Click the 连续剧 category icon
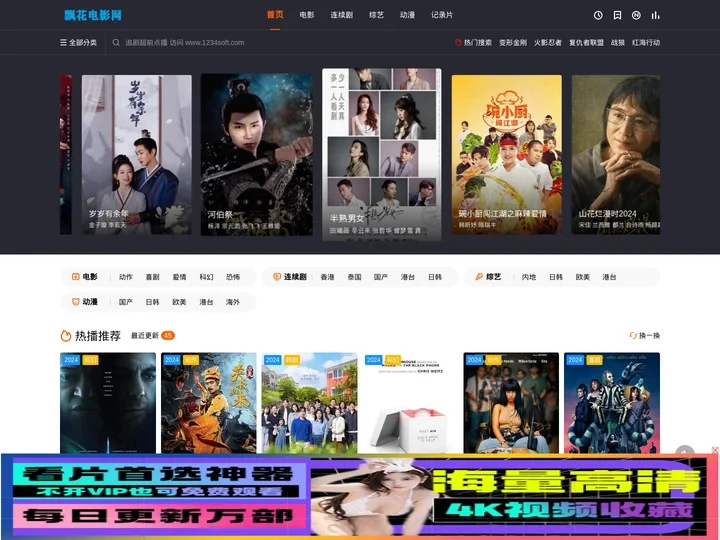The width and height of the screenshot is (720, 540). [277, 276]
